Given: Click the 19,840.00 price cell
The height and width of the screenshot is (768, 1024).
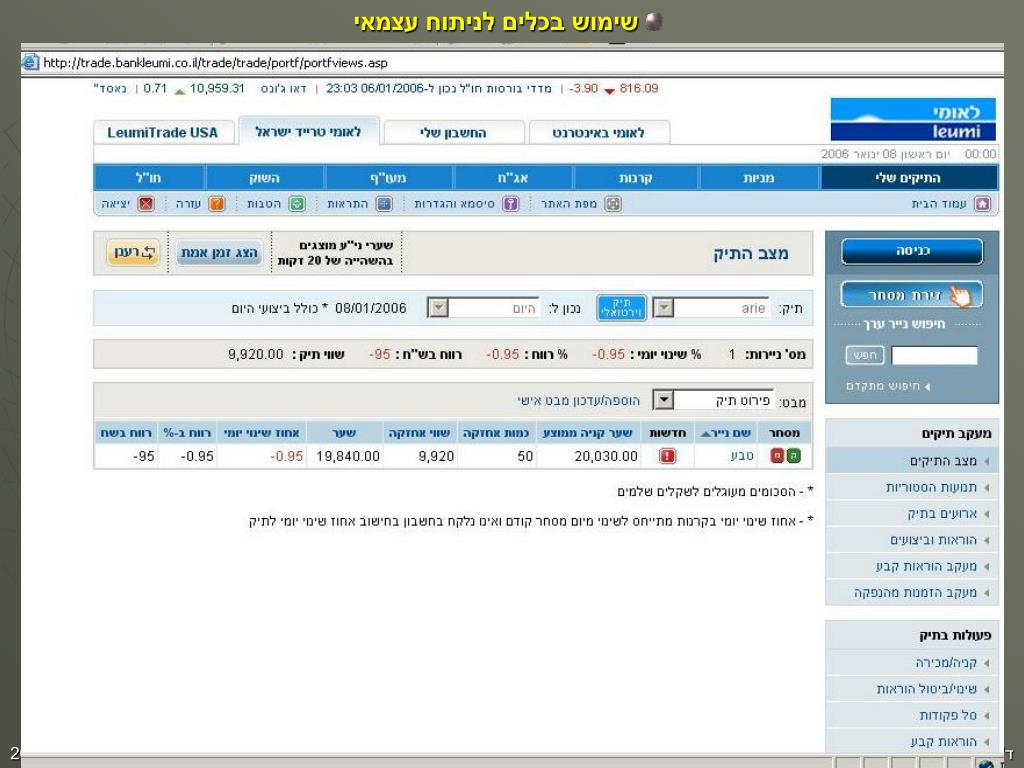Looking at the screenshot, I should 347,456.
